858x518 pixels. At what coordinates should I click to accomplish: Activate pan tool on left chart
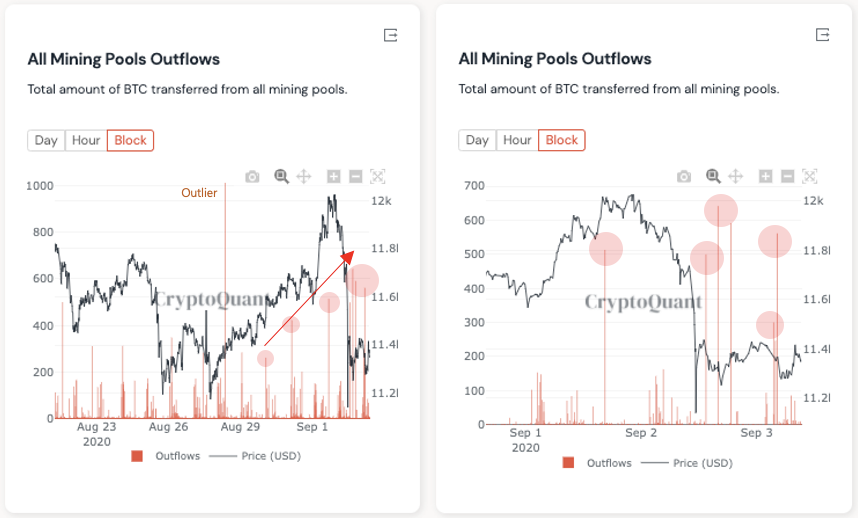304,177
